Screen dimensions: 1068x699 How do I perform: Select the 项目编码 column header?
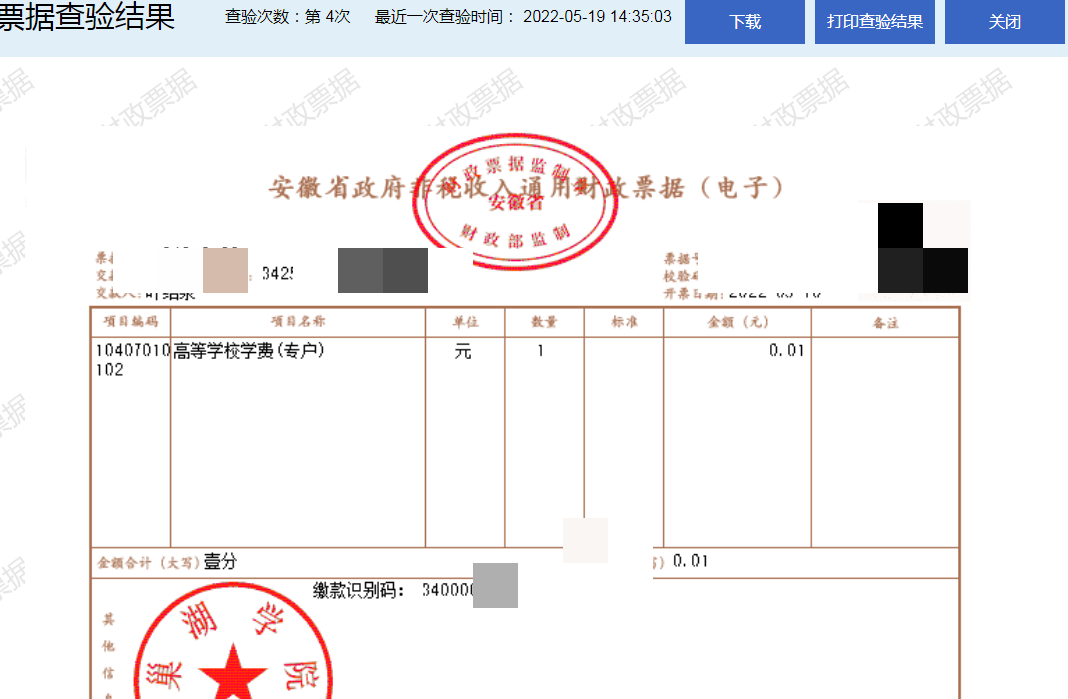(131, 322)
